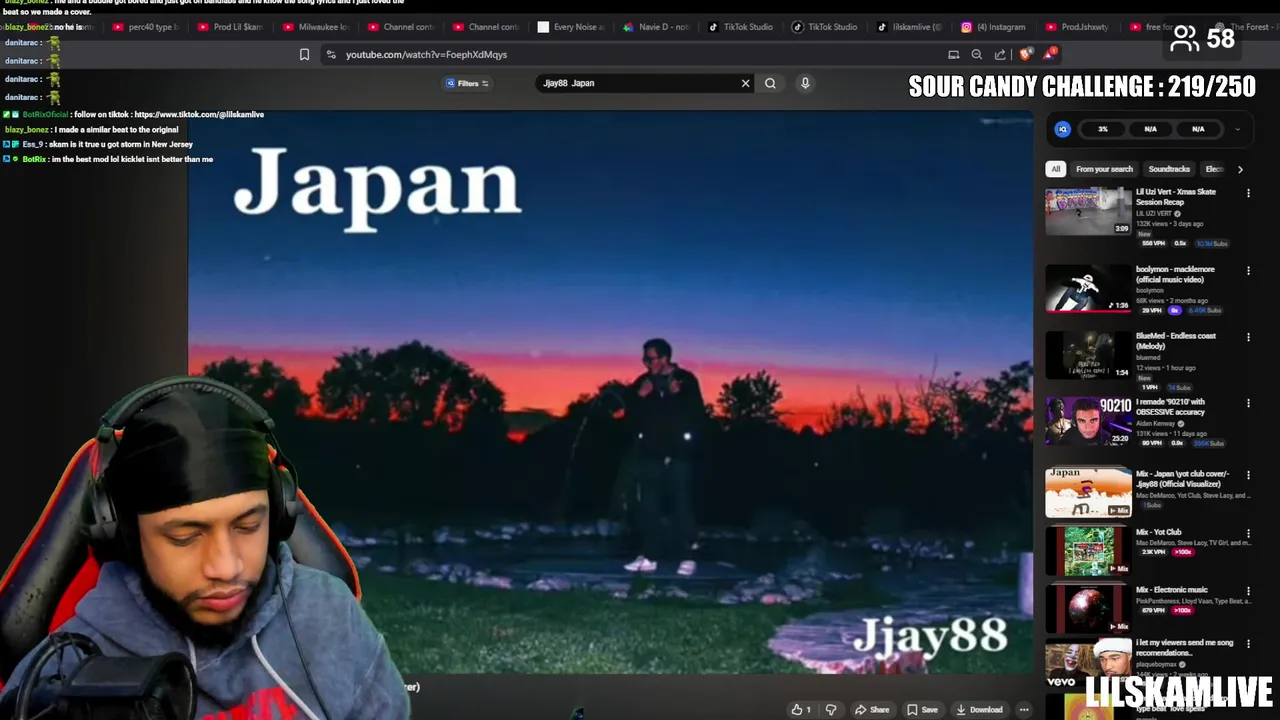This screenshot has width=1280, height=720.
Task: Open options menu for Mix - Electronic music
Action: pos(1248,592)
